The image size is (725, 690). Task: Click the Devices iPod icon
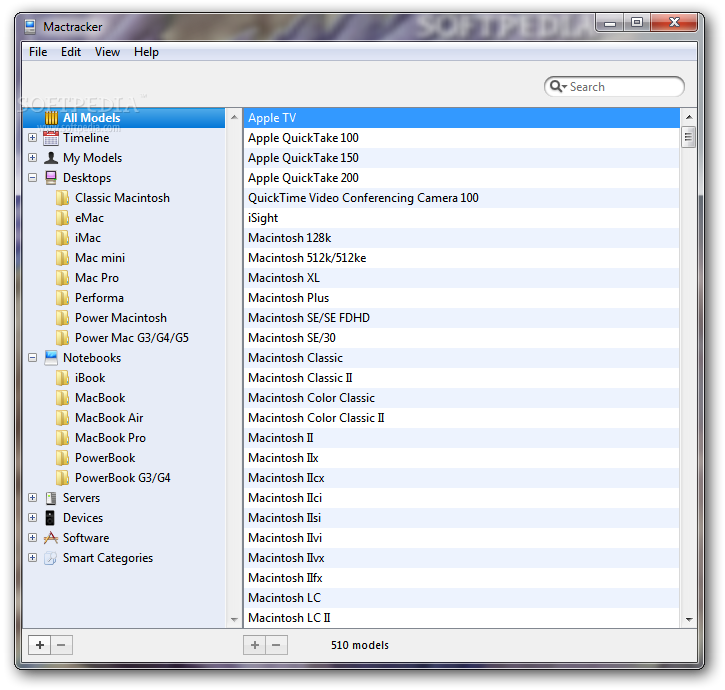point(50,518)
